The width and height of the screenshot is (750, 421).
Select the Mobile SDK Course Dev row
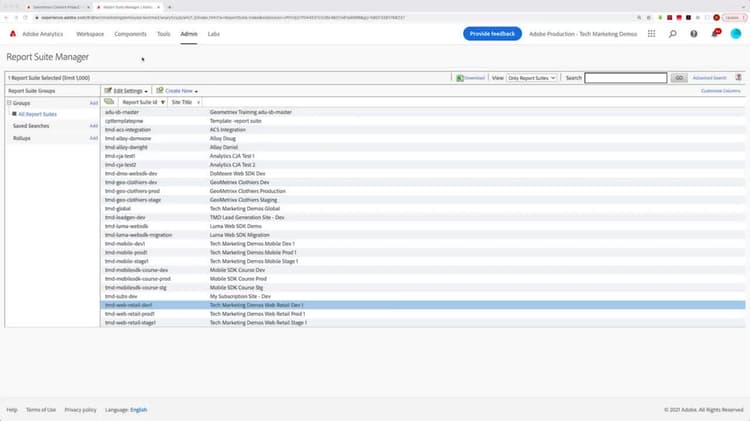tap(423, 270)
